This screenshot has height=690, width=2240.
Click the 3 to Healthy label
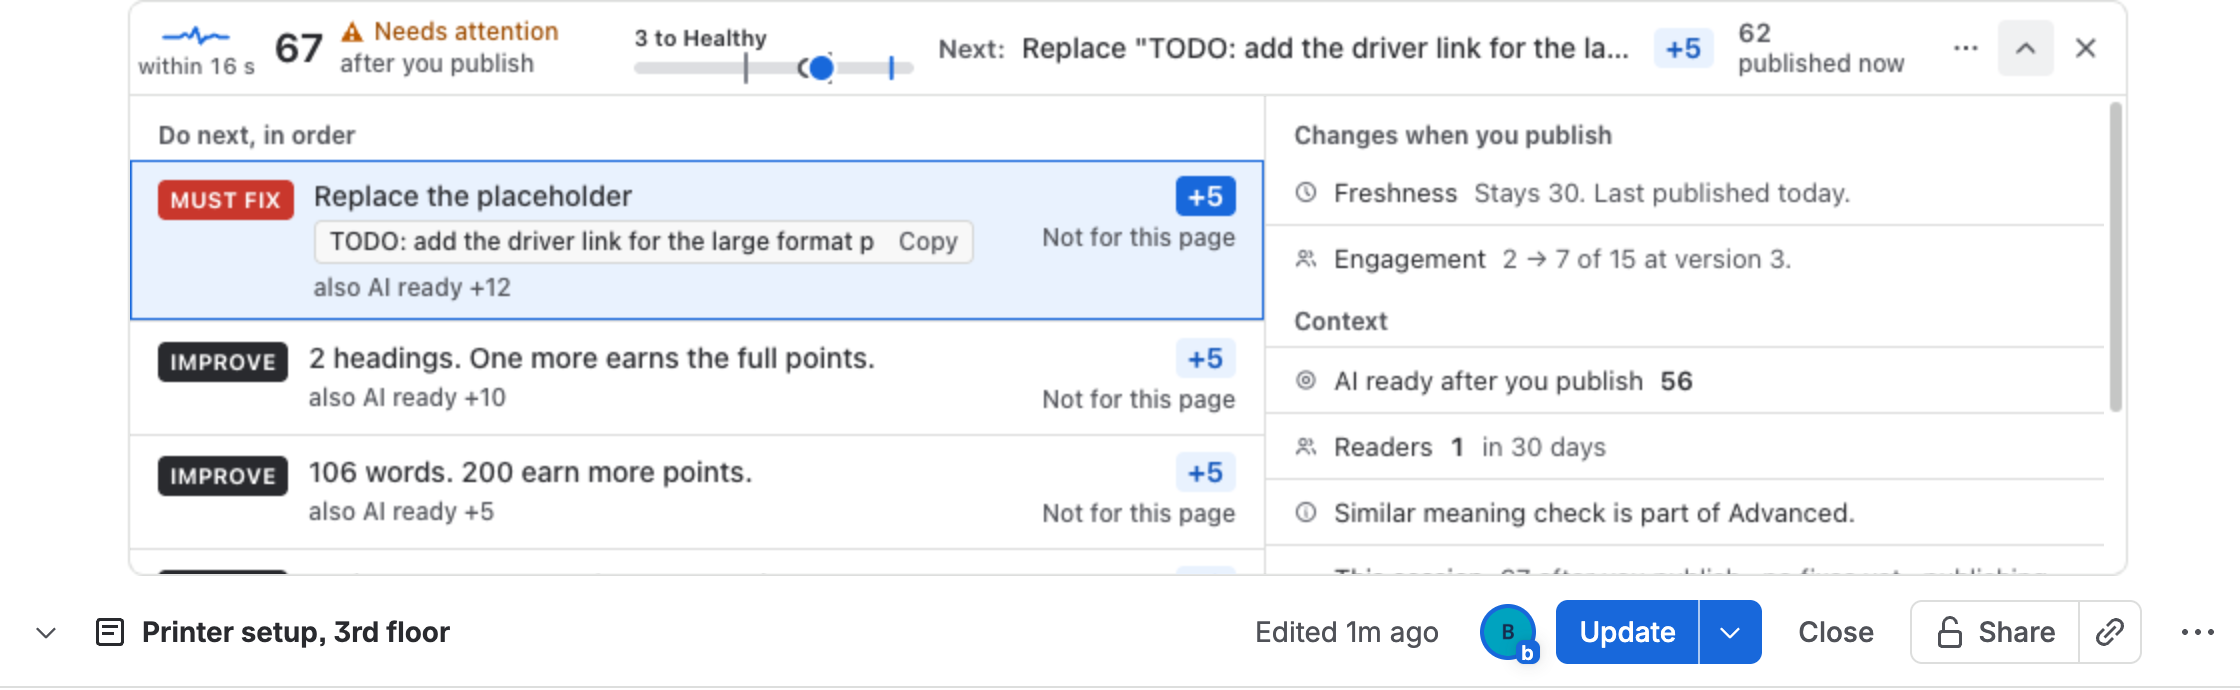[x=700, y=38]
